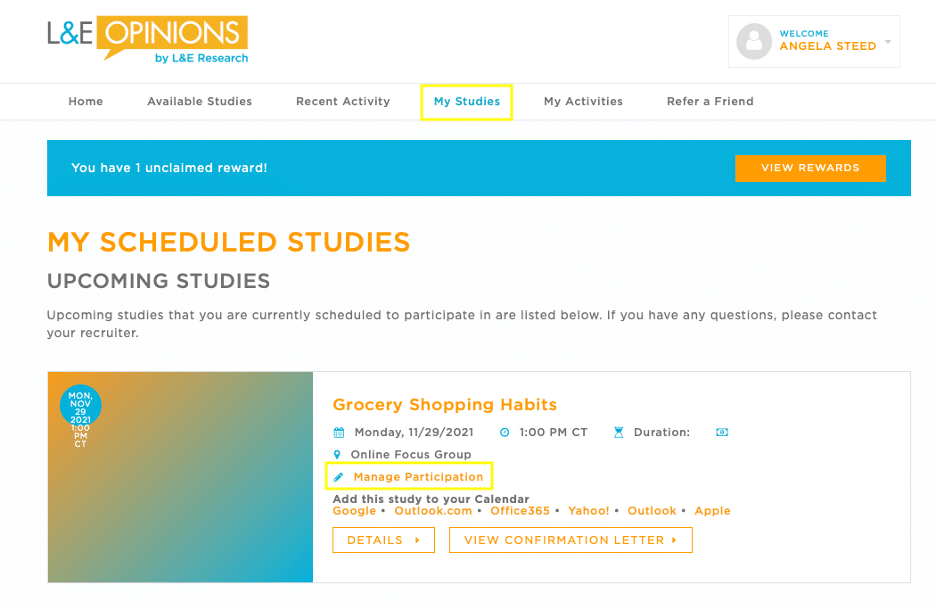This screenshot has height=602, width=936.
Task: Go to Available Studies tab
Action: point(200,102)
